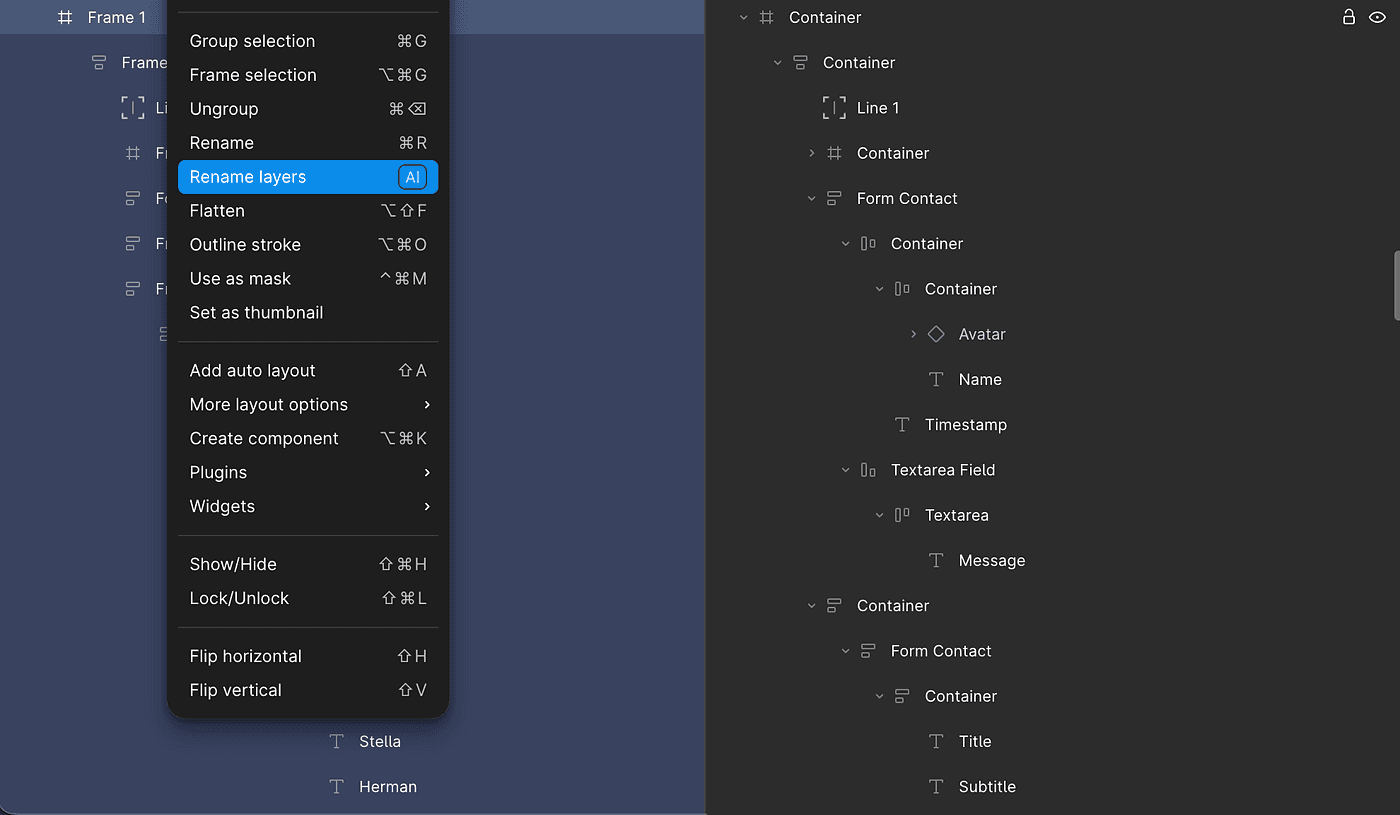Image resolution: width=1400 pixels, height=815 pixels.
Task: Collapse the Textarea Field layer
Action: [845, 470]
